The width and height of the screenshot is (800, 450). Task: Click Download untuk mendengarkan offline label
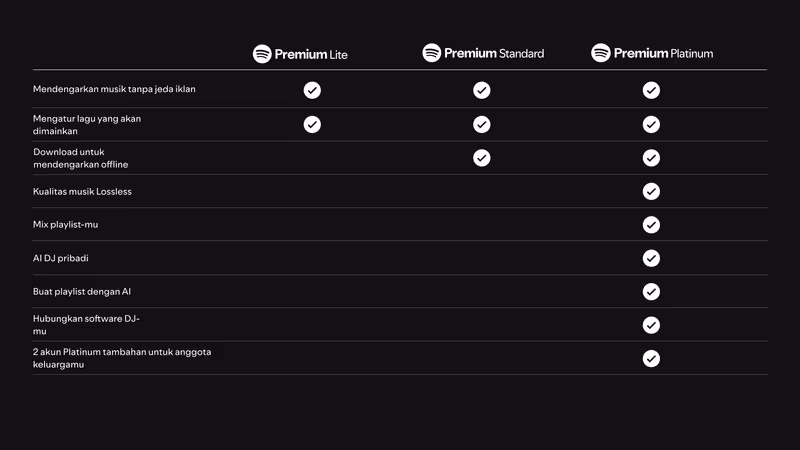click(81, 158)
